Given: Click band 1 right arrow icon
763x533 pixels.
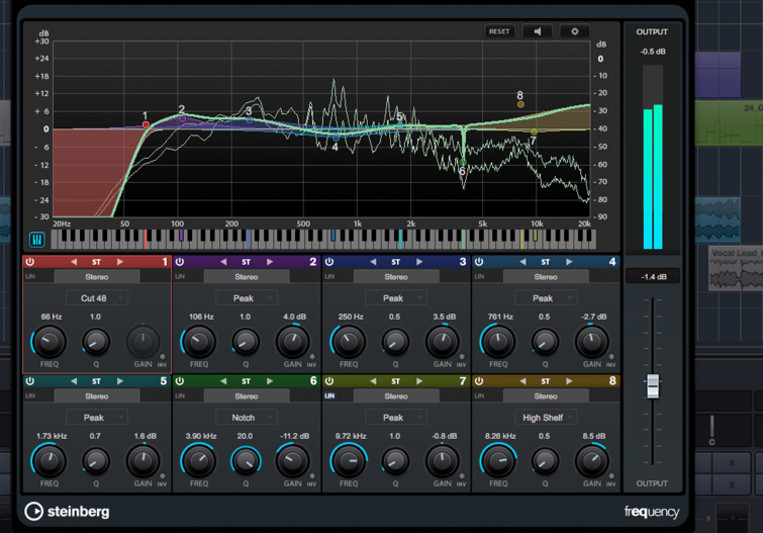Looking at the screenshot, I should pos(120,262).
